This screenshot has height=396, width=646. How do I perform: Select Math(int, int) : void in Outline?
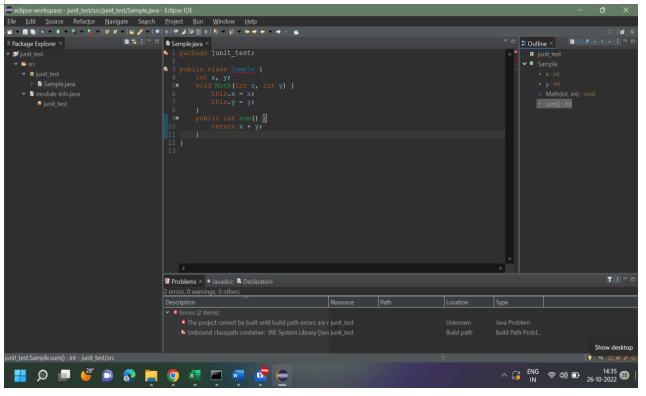(x=570, y=94)
